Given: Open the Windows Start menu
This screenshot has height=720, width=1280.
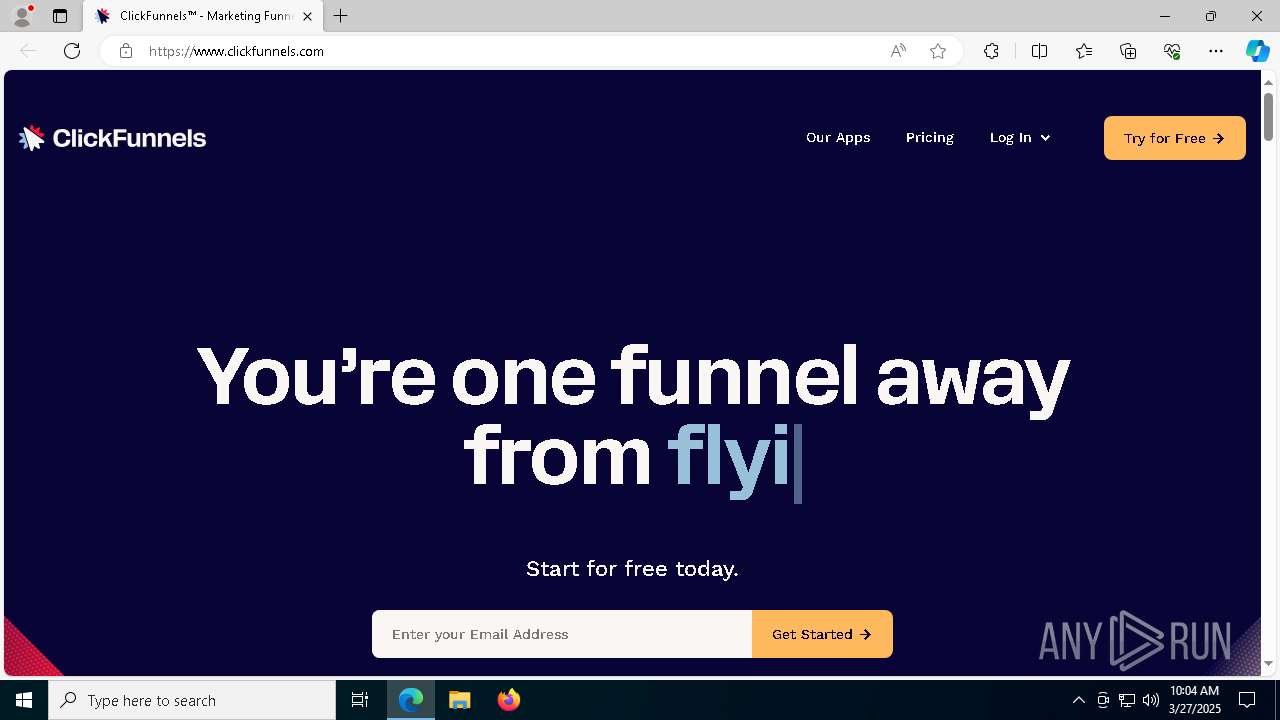Looking at the screenshot, I should pyautogui.click(x=24, y=700).
